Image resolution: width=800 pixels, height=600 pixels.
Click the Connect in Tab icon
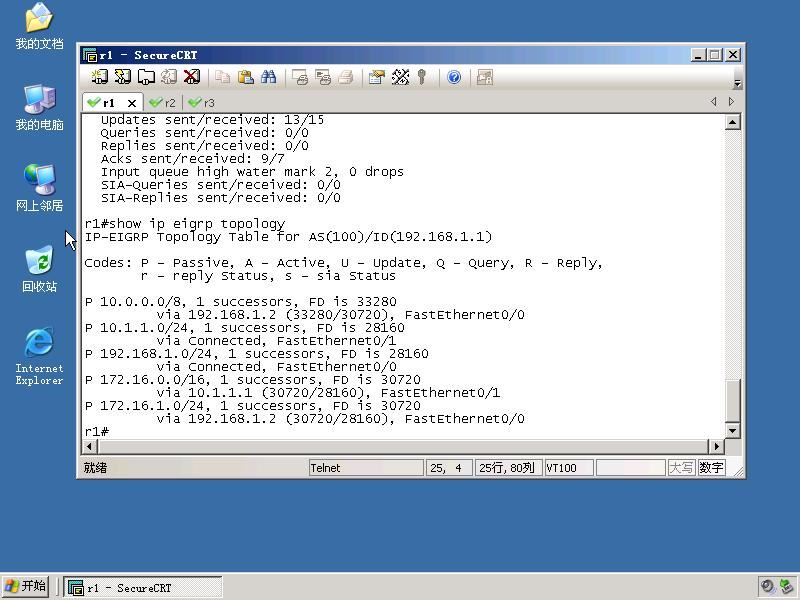point(146,77)
